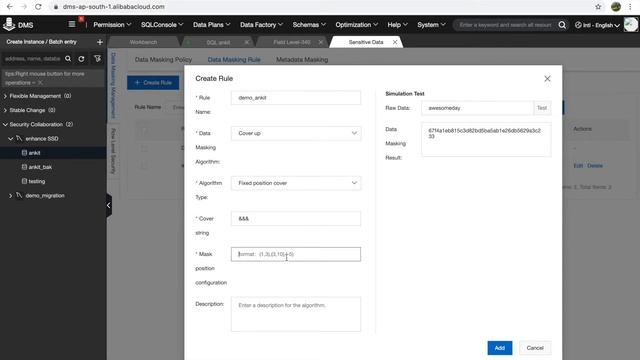
Task: Click the sidebar address search field
Action: click(x=33, y=59)
